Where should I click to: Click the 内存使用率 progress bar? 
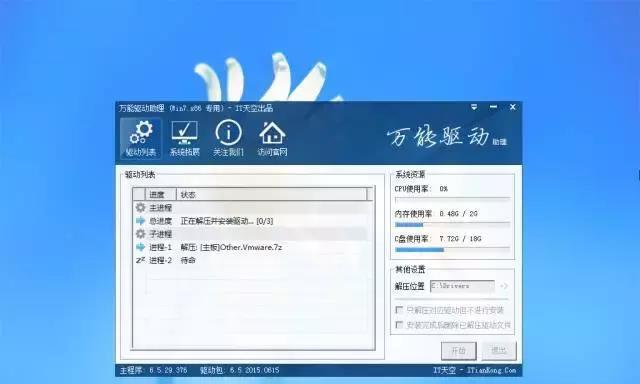pos(452,224)
